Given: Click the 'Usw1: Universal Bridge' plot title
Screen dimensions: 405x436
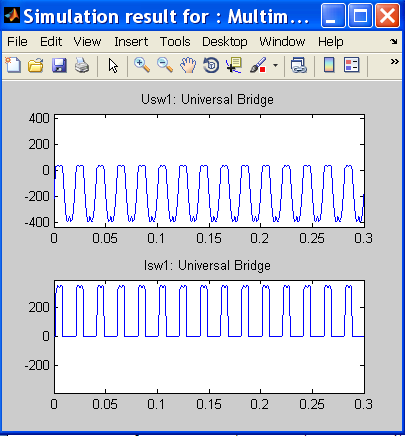Looking at the screenshot, I should point(207,99).
